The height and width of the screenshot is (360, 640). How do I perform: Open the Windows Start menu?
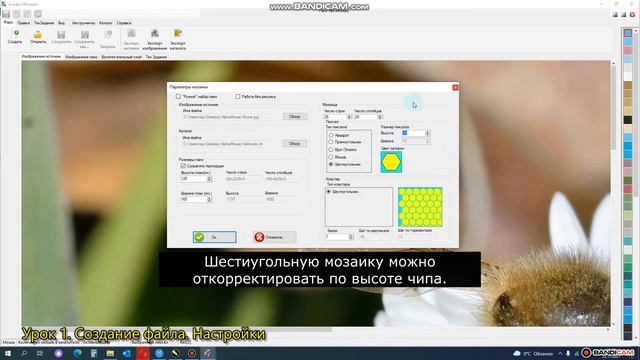click(x=7, y=353)
